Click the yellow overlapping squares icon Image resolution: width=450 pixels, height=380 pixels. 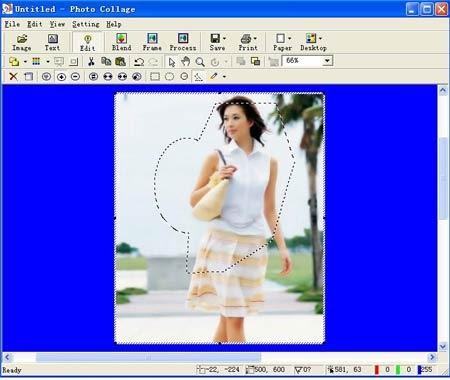click(x=14, y=61)
